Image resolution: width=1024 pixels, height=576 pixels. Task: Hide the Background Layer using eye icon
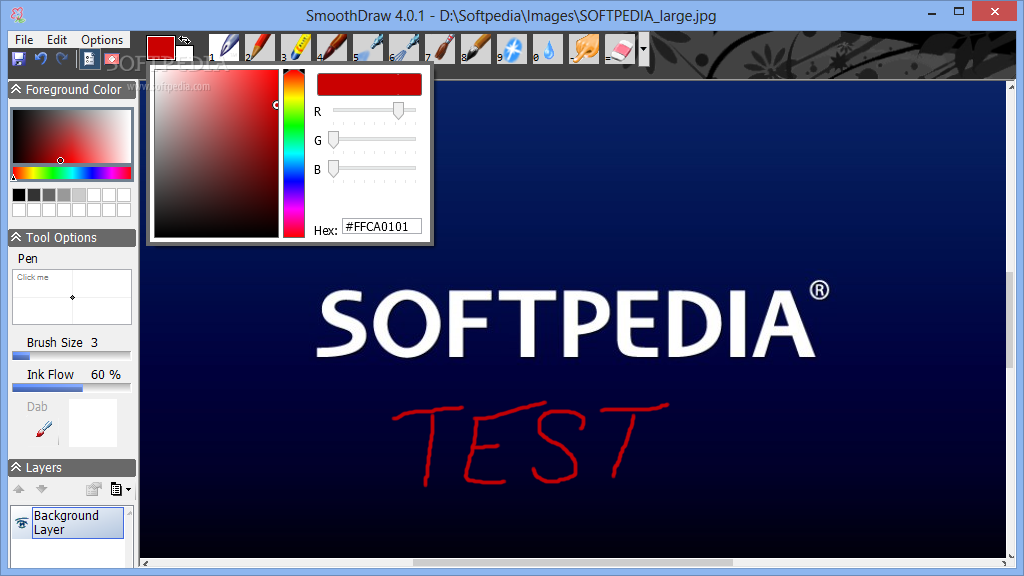(x=22, y=523)
